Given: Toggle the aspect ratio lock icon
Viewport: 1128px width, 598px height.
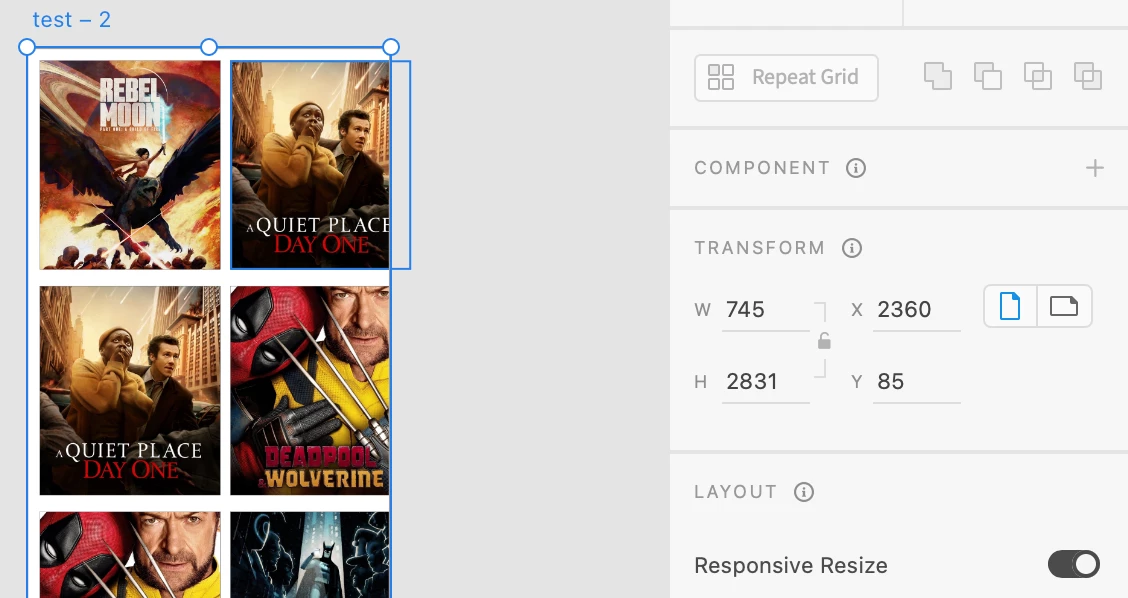Looking at the screenshot, I should [x=824, y=341].
